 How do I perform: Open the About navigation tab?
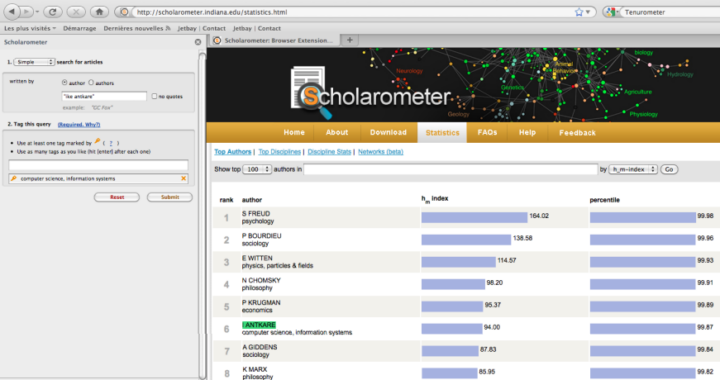point(337,132)
